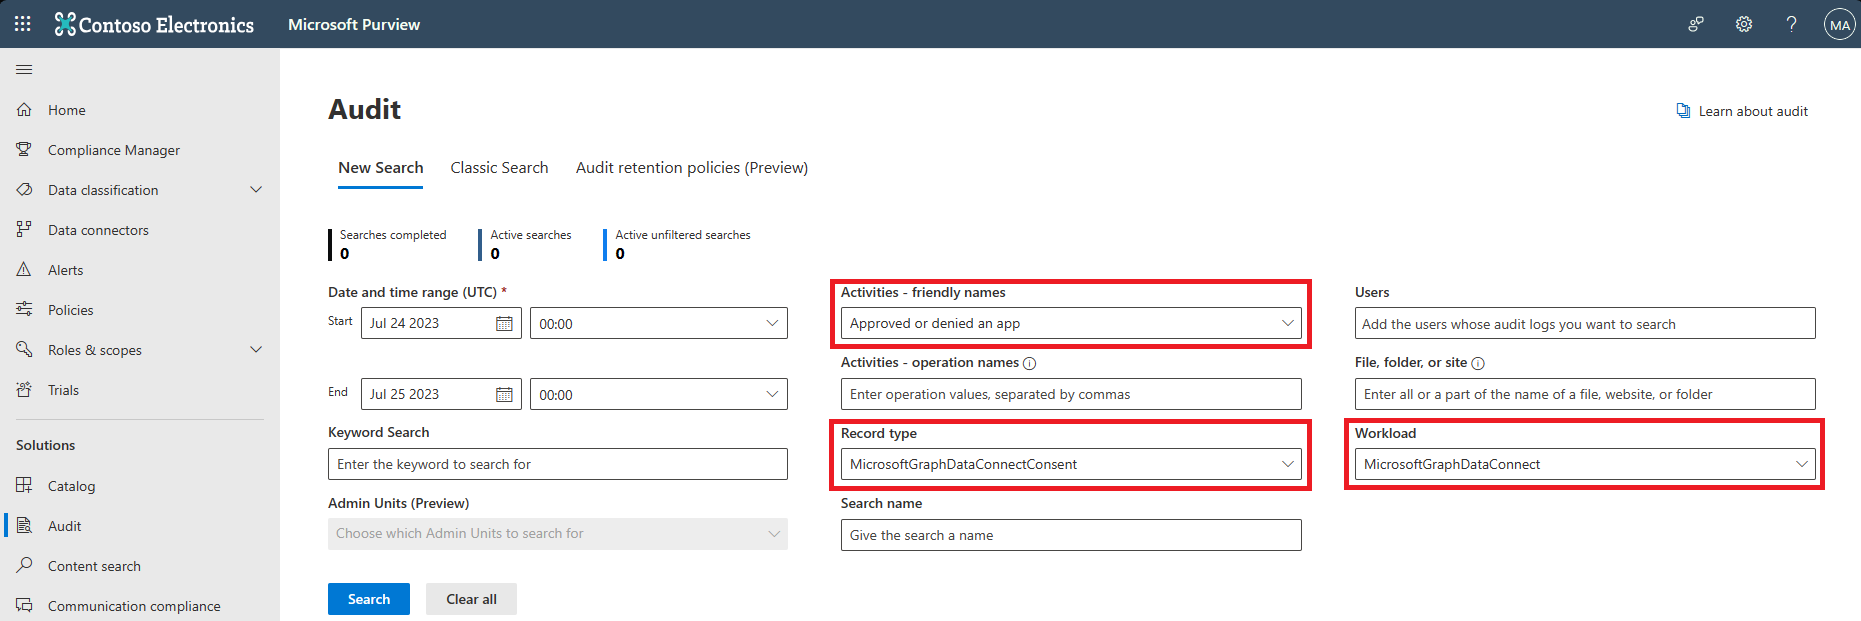Open the Start date calendar picker icon

click(504, 324)
